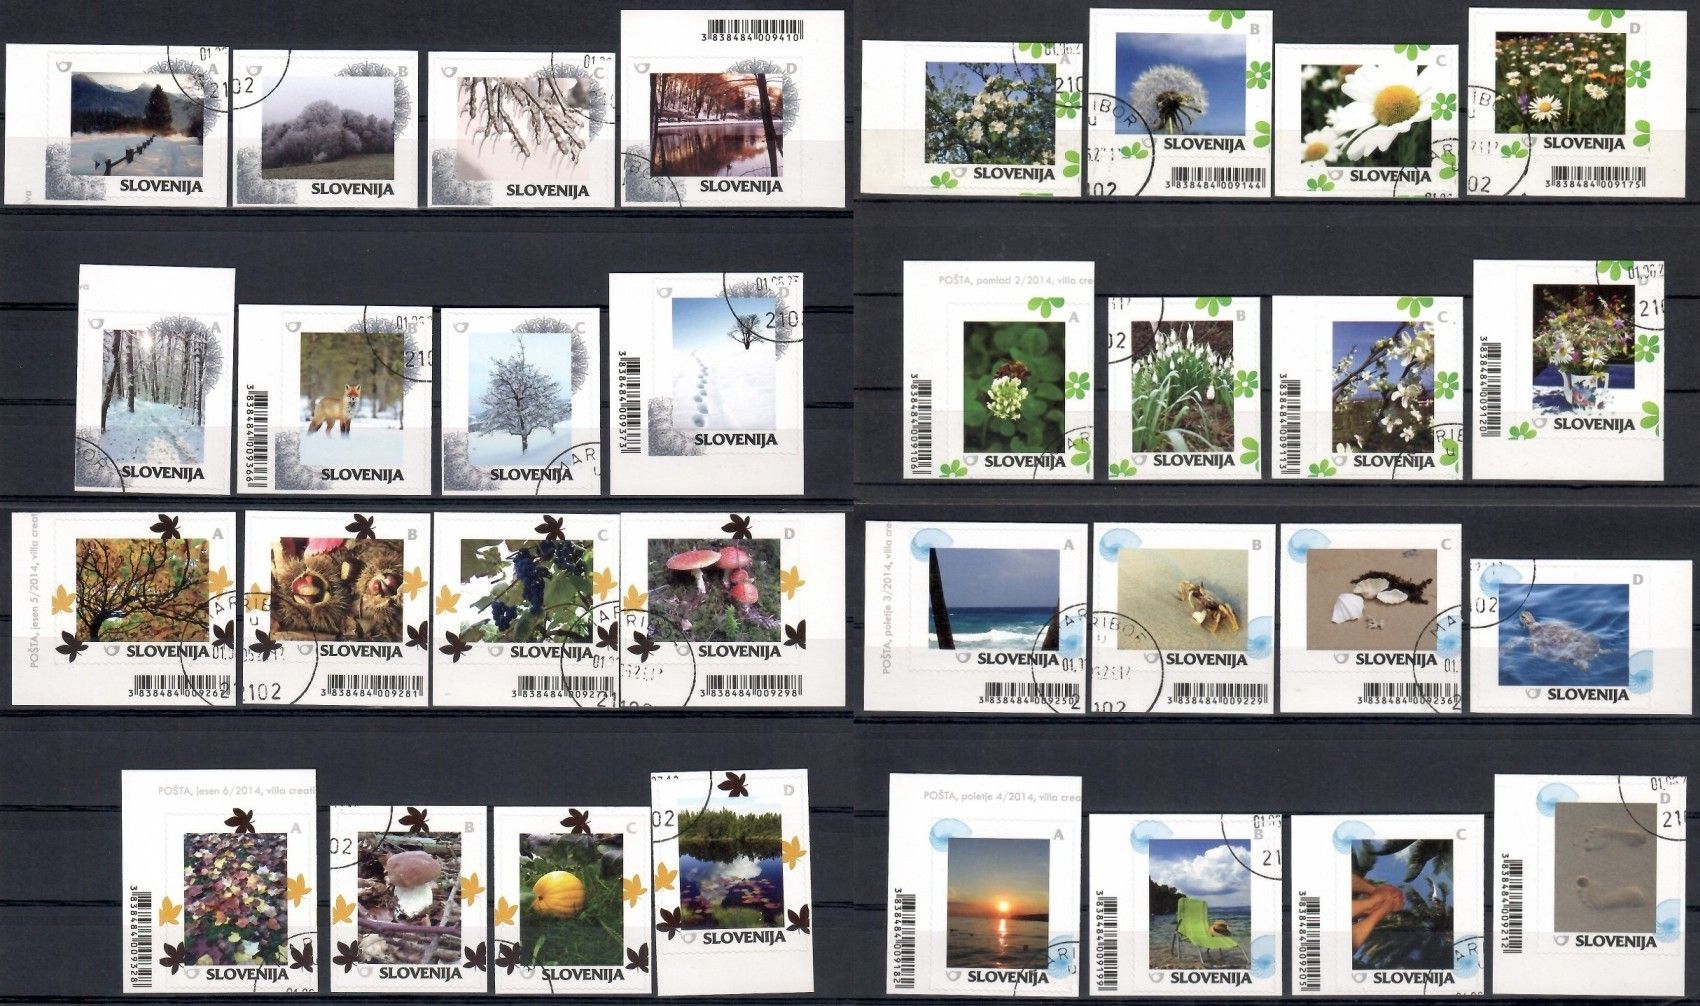The width and height of the screenshot is (1700, 1006).
Task: Click the icy hanging branches stamp
Action: tap(520, 130)
